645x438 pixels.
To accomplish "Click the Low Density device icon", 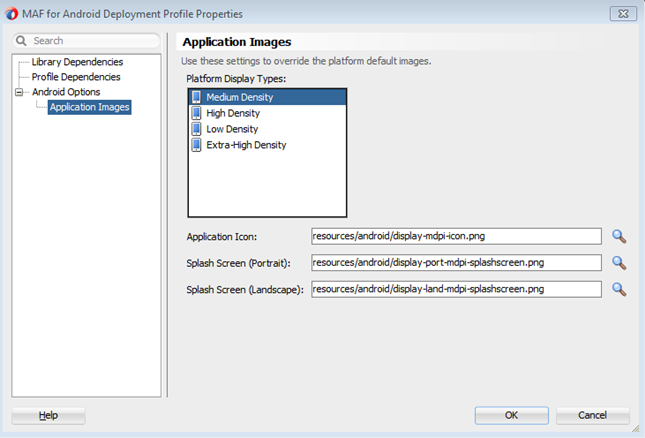I will coord(197,129).
